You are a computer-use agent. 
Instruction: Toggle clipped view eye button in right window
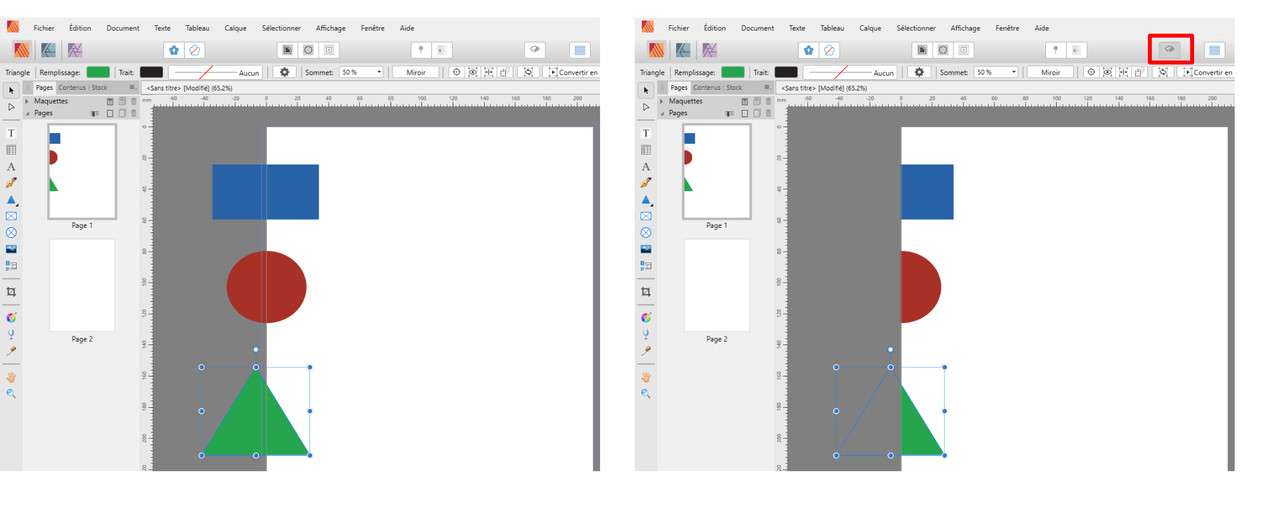pos(1170,49)
